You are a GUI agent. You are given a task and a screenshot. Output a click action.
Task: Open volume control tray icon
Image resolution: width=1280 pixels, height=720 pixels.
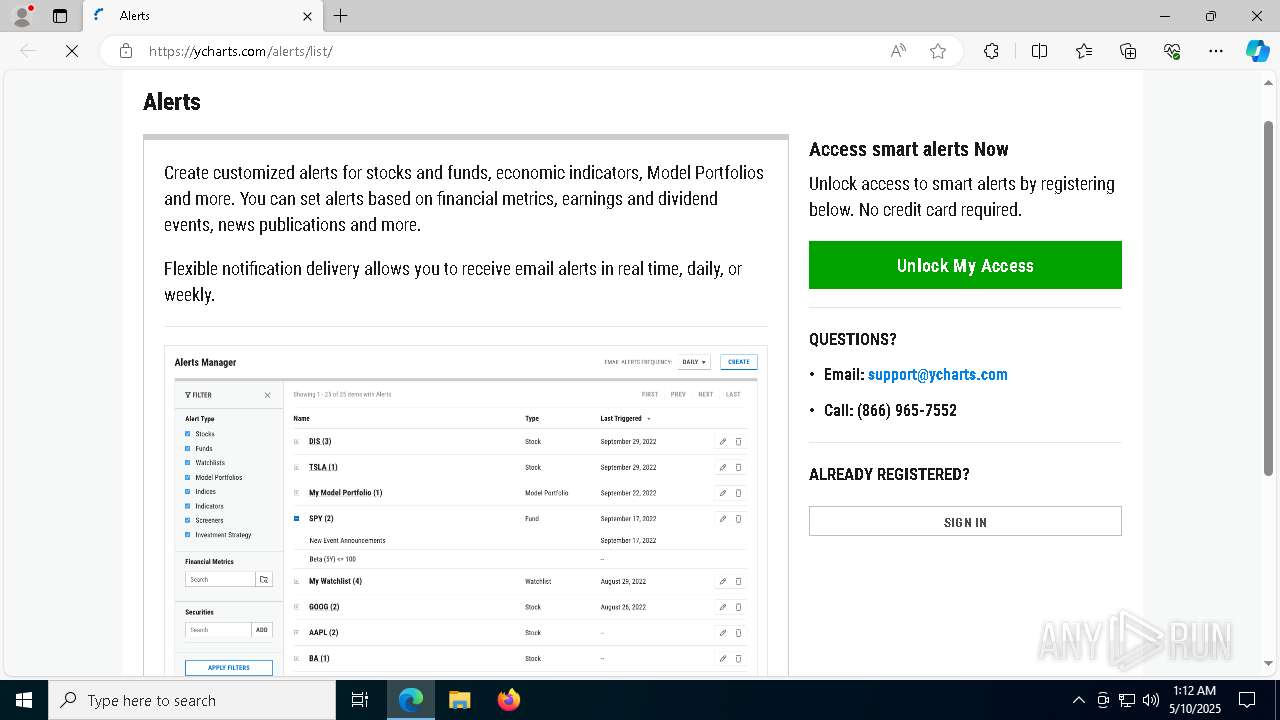point(1150,700)
